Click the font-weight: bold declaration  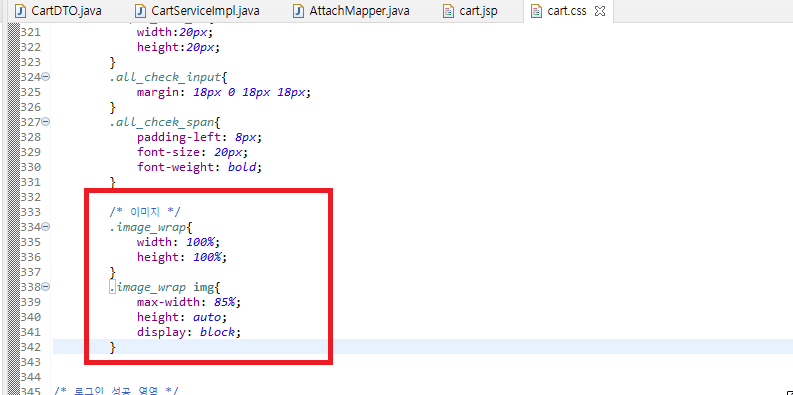199,167
